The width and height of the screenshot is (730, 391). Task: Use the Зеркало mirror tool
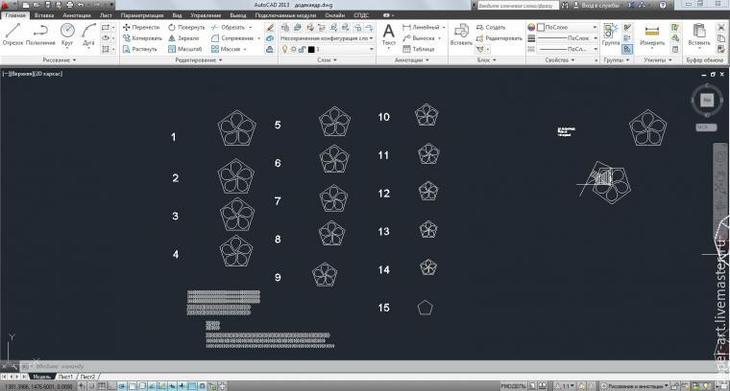184,38
